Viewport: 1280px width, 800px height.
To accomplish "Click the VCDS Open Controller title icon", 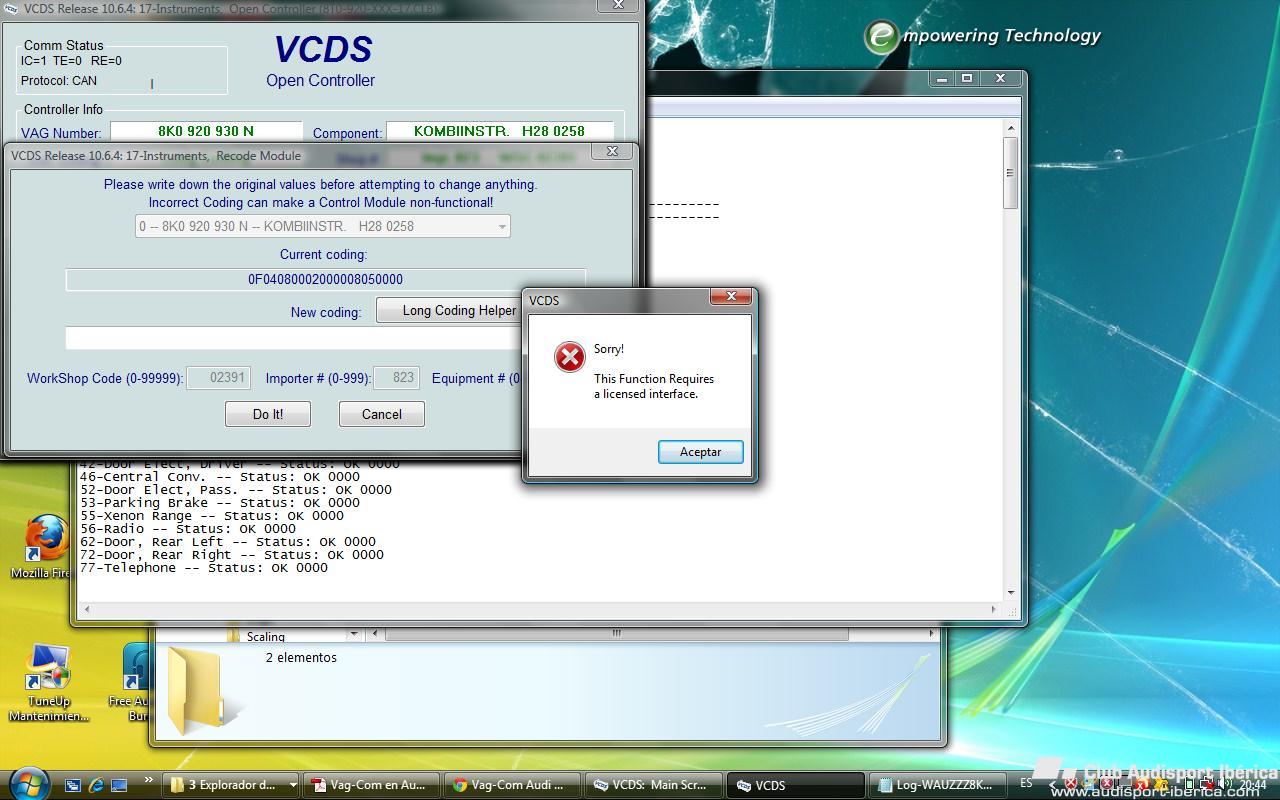I will pos(11,8).
